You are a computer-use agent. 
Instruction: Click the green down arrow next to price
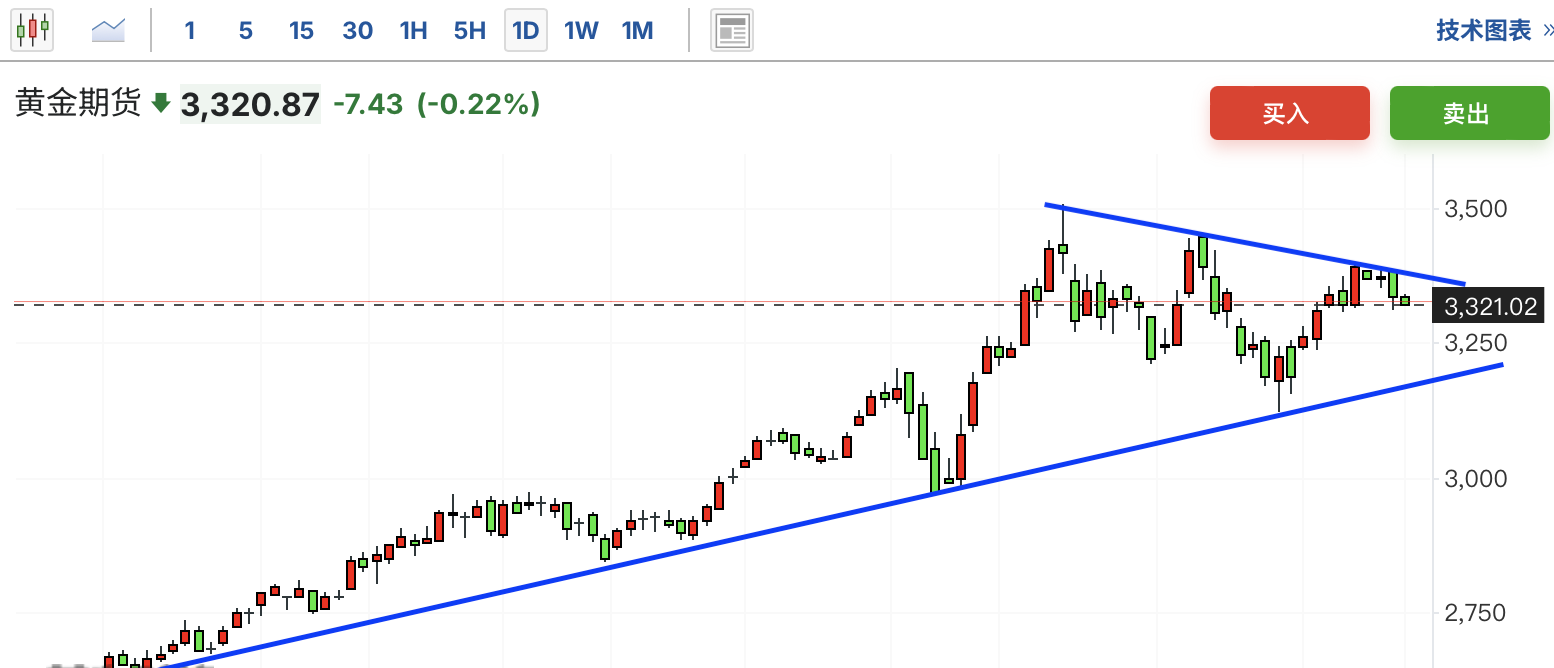tap(161, 103)
